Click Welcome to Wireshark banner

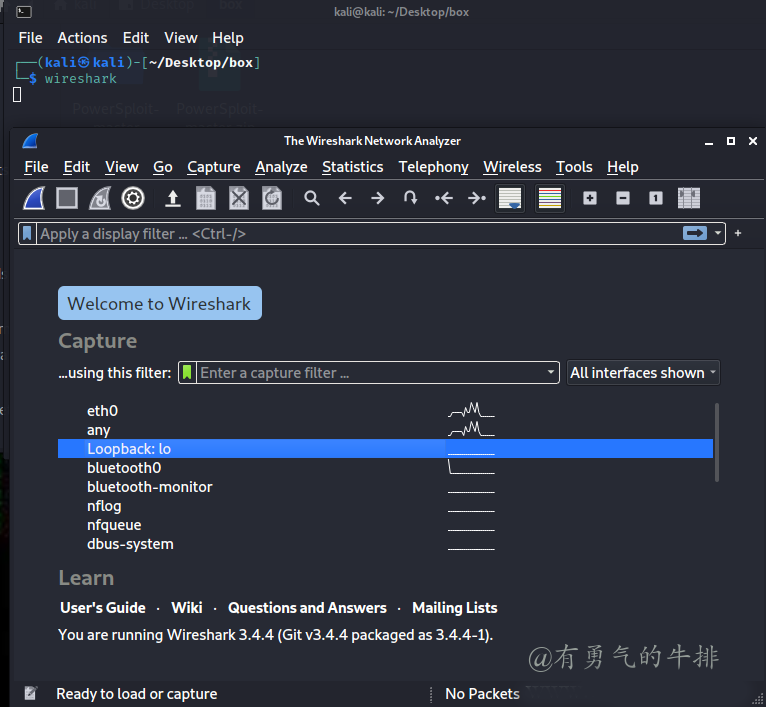[x=160, y=303]
